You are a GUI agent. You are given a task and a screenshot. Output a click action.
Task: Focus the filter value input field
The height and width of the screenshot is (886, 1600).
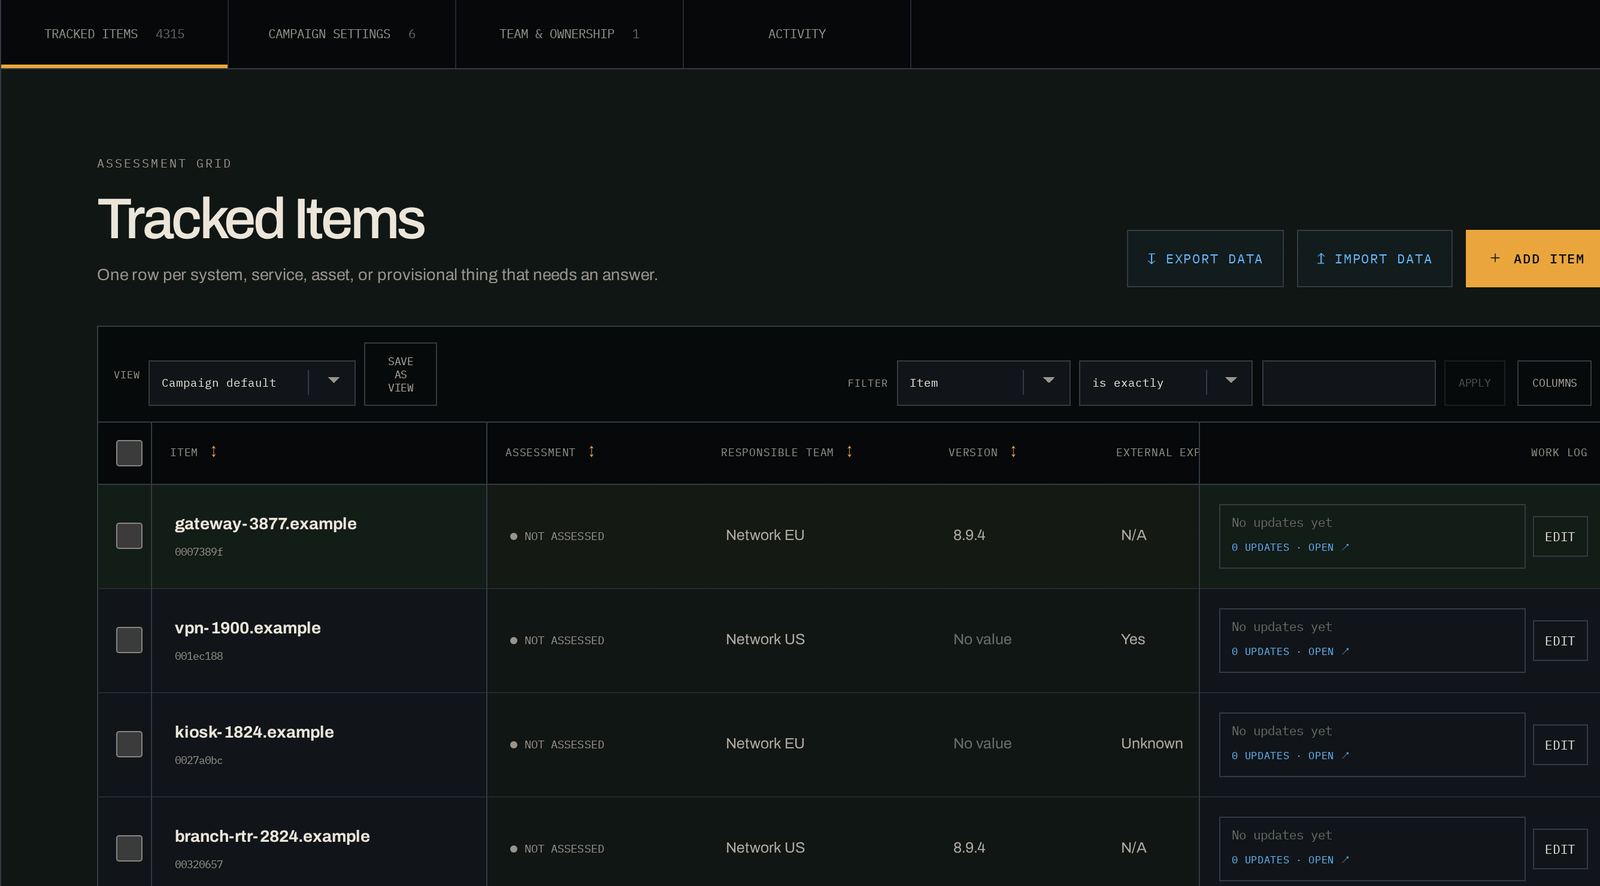click(x=1348, y=383)
